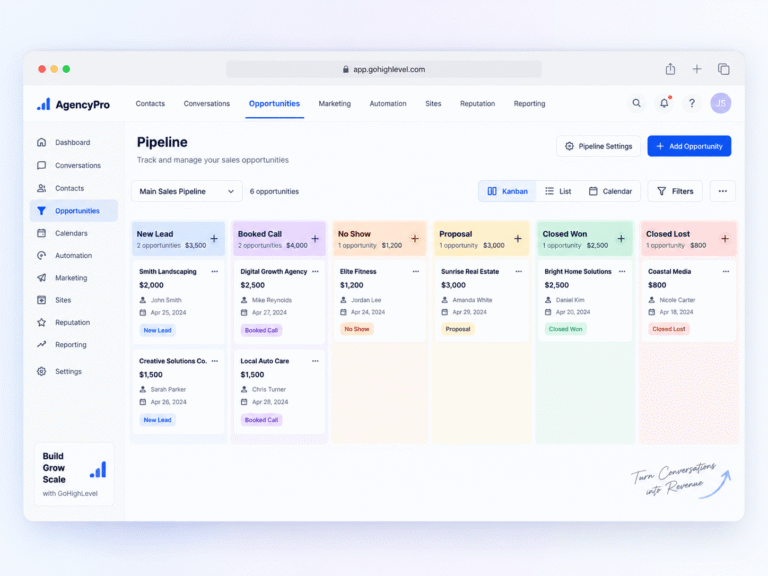Select the Opportunities top tab
This screenshot has width=768, height=576.
click(x=274, y=104)
